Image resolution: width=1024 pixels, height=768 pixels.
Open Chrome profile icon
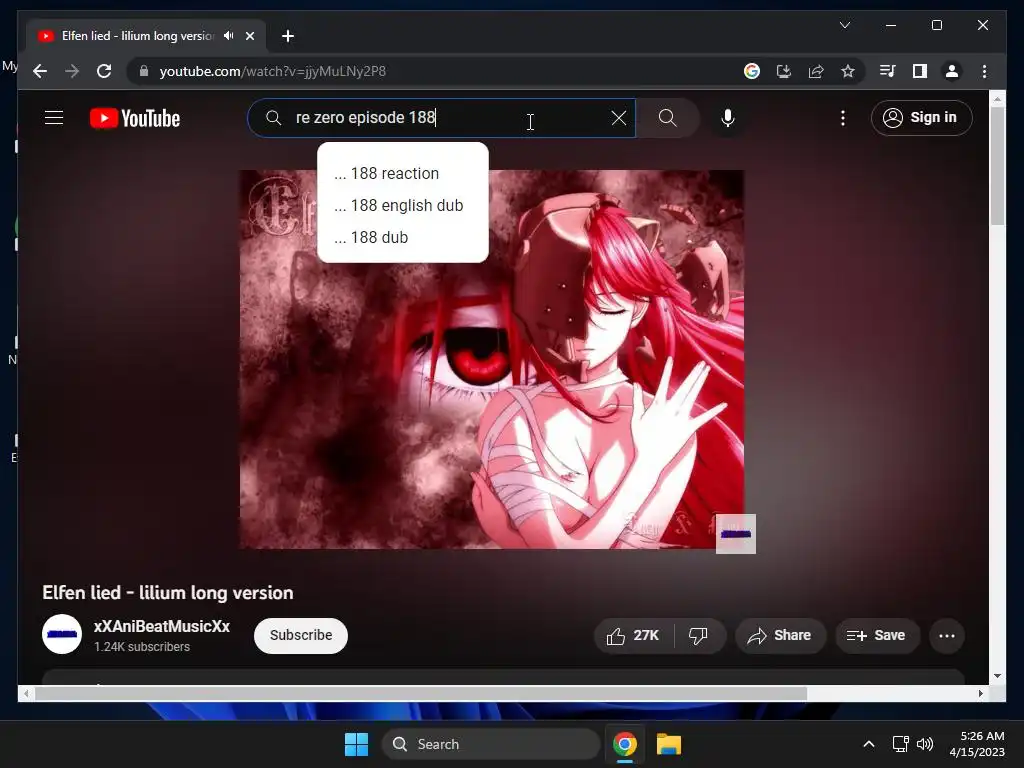pos(952,71)
